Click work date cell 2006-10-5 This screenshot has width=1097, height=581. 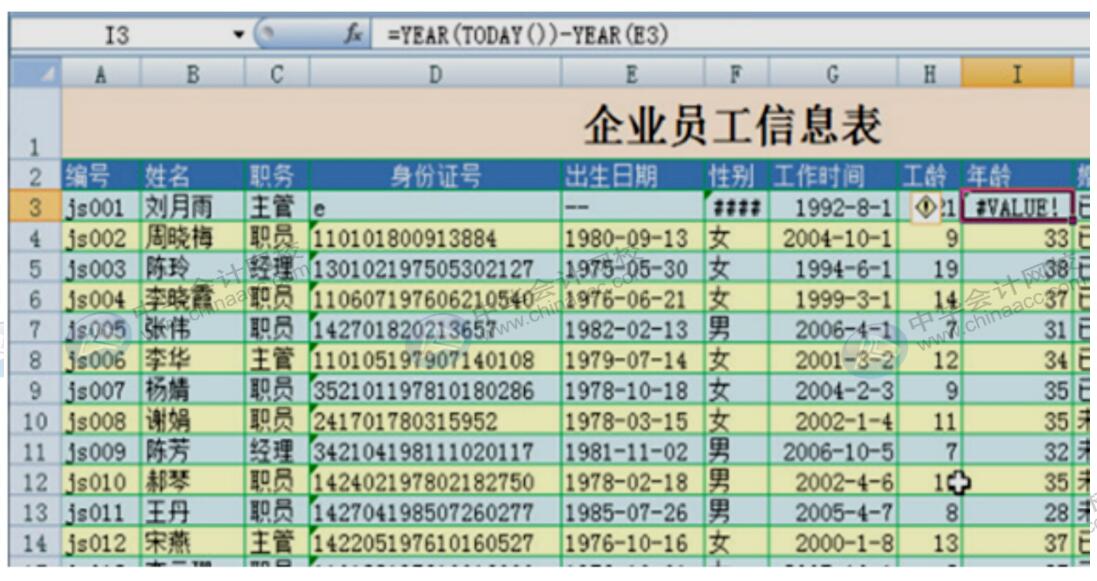pos(833,452)
